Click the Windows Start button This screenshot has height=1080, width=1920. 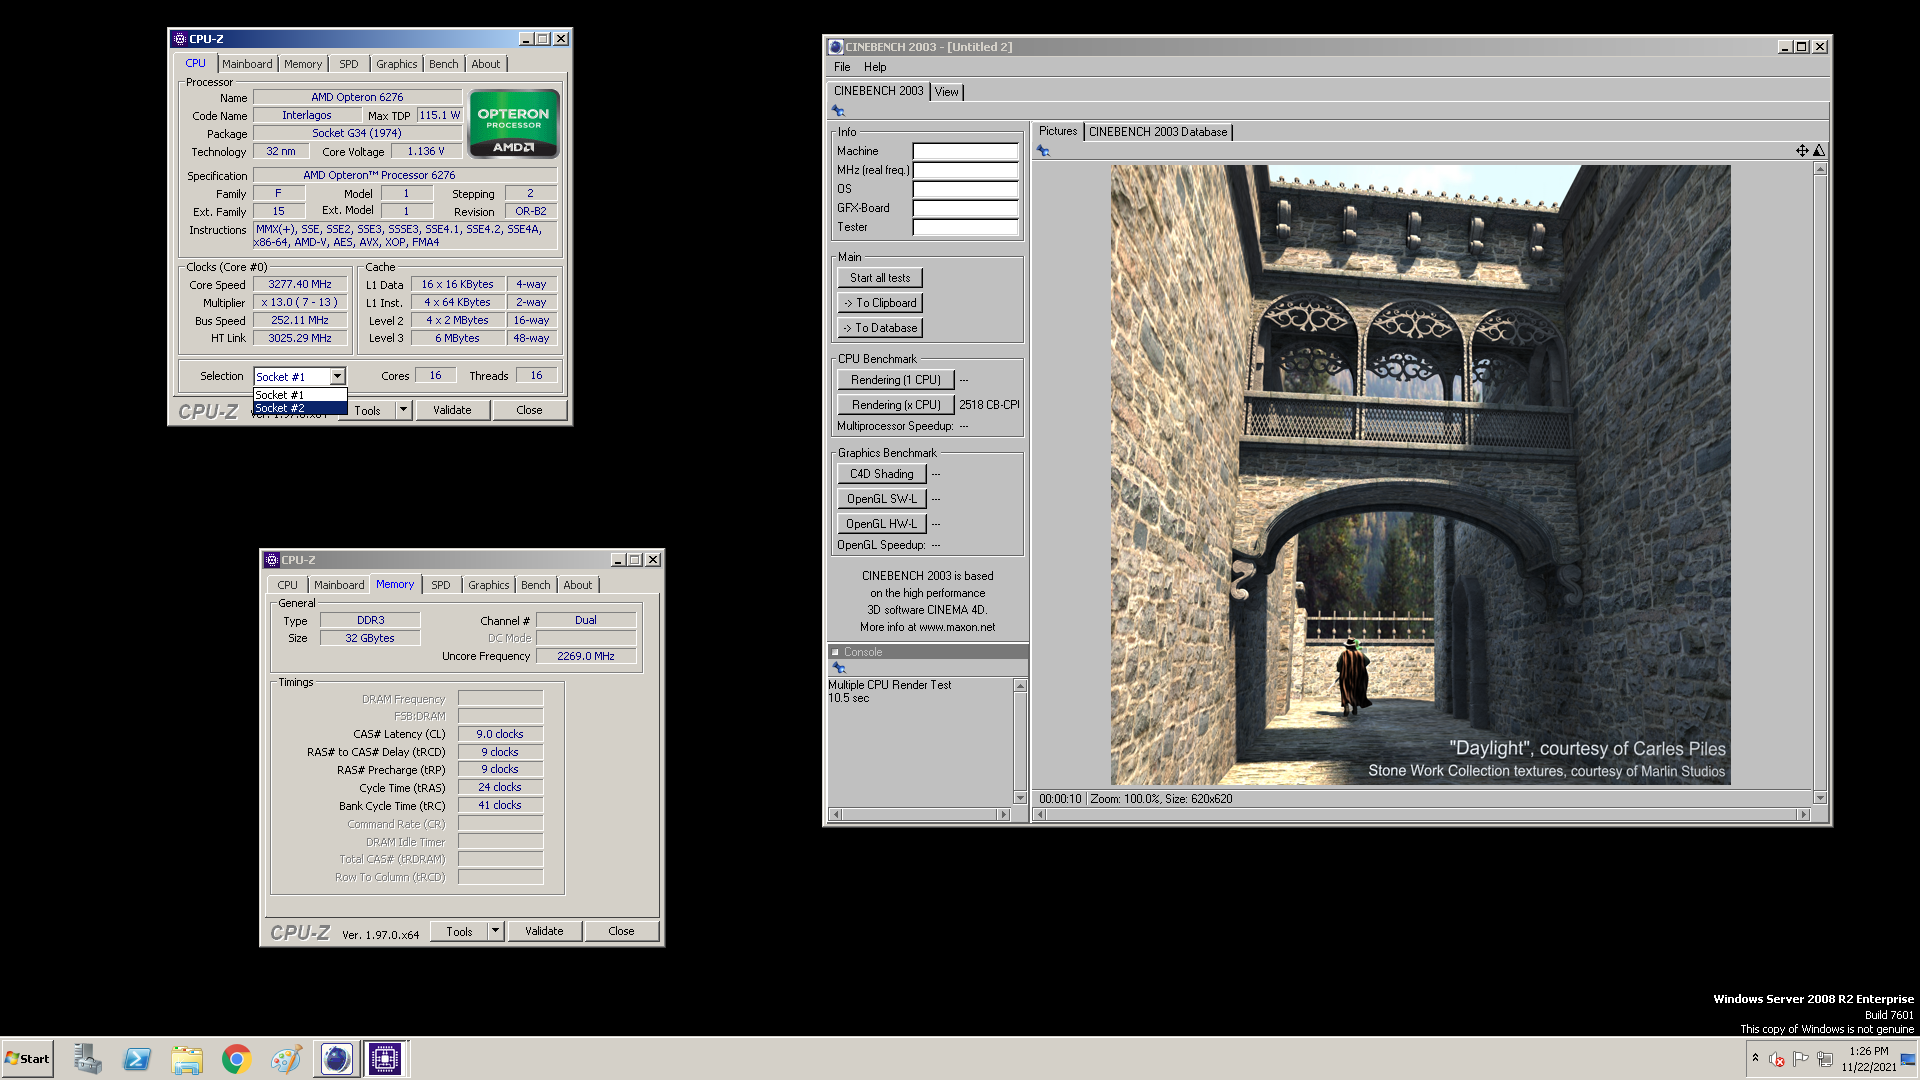coord(27,1059)
